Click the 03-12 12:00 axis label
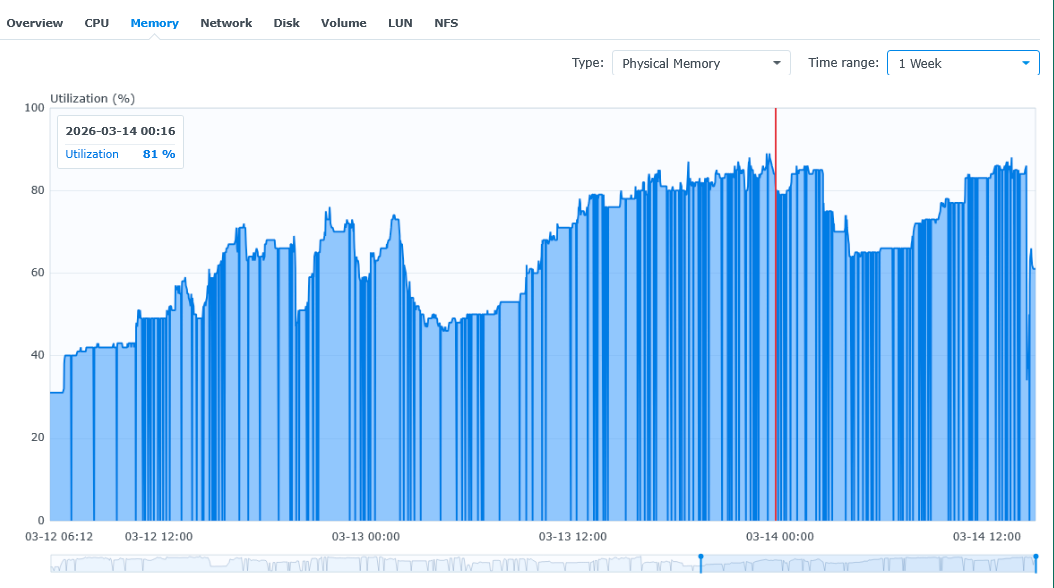This screenshot has width=1054, height=588. (x=159, y=536)
